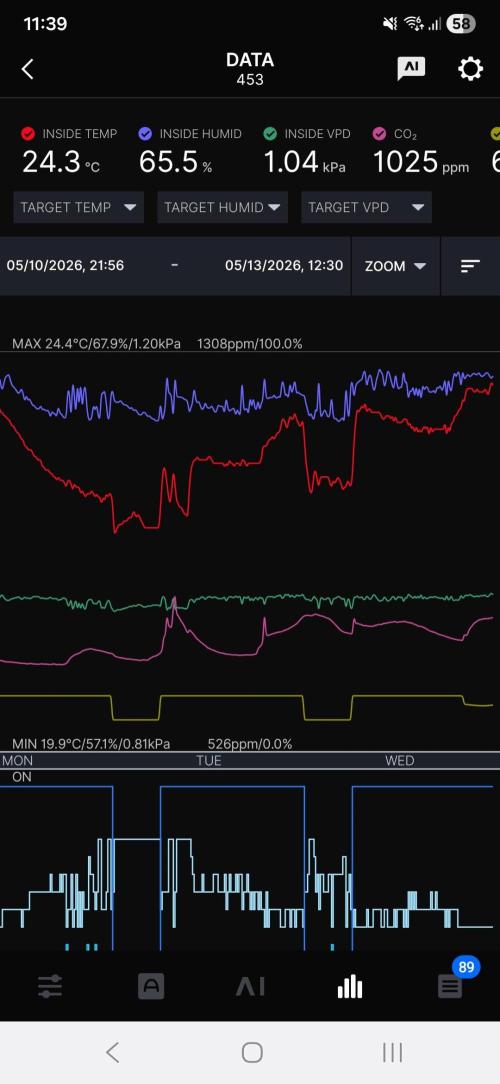Viewport: 500px width, 1084px height.
Task: Tap the TUE day marker on timeline
Action: click(x=209, y=760)
